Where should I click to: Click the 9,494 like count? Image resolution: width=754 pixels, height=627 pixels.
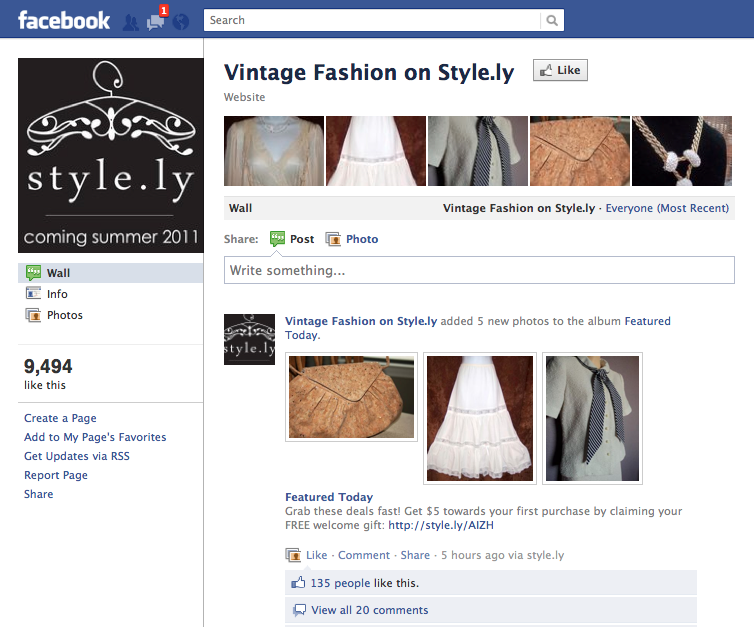point(48,366)
